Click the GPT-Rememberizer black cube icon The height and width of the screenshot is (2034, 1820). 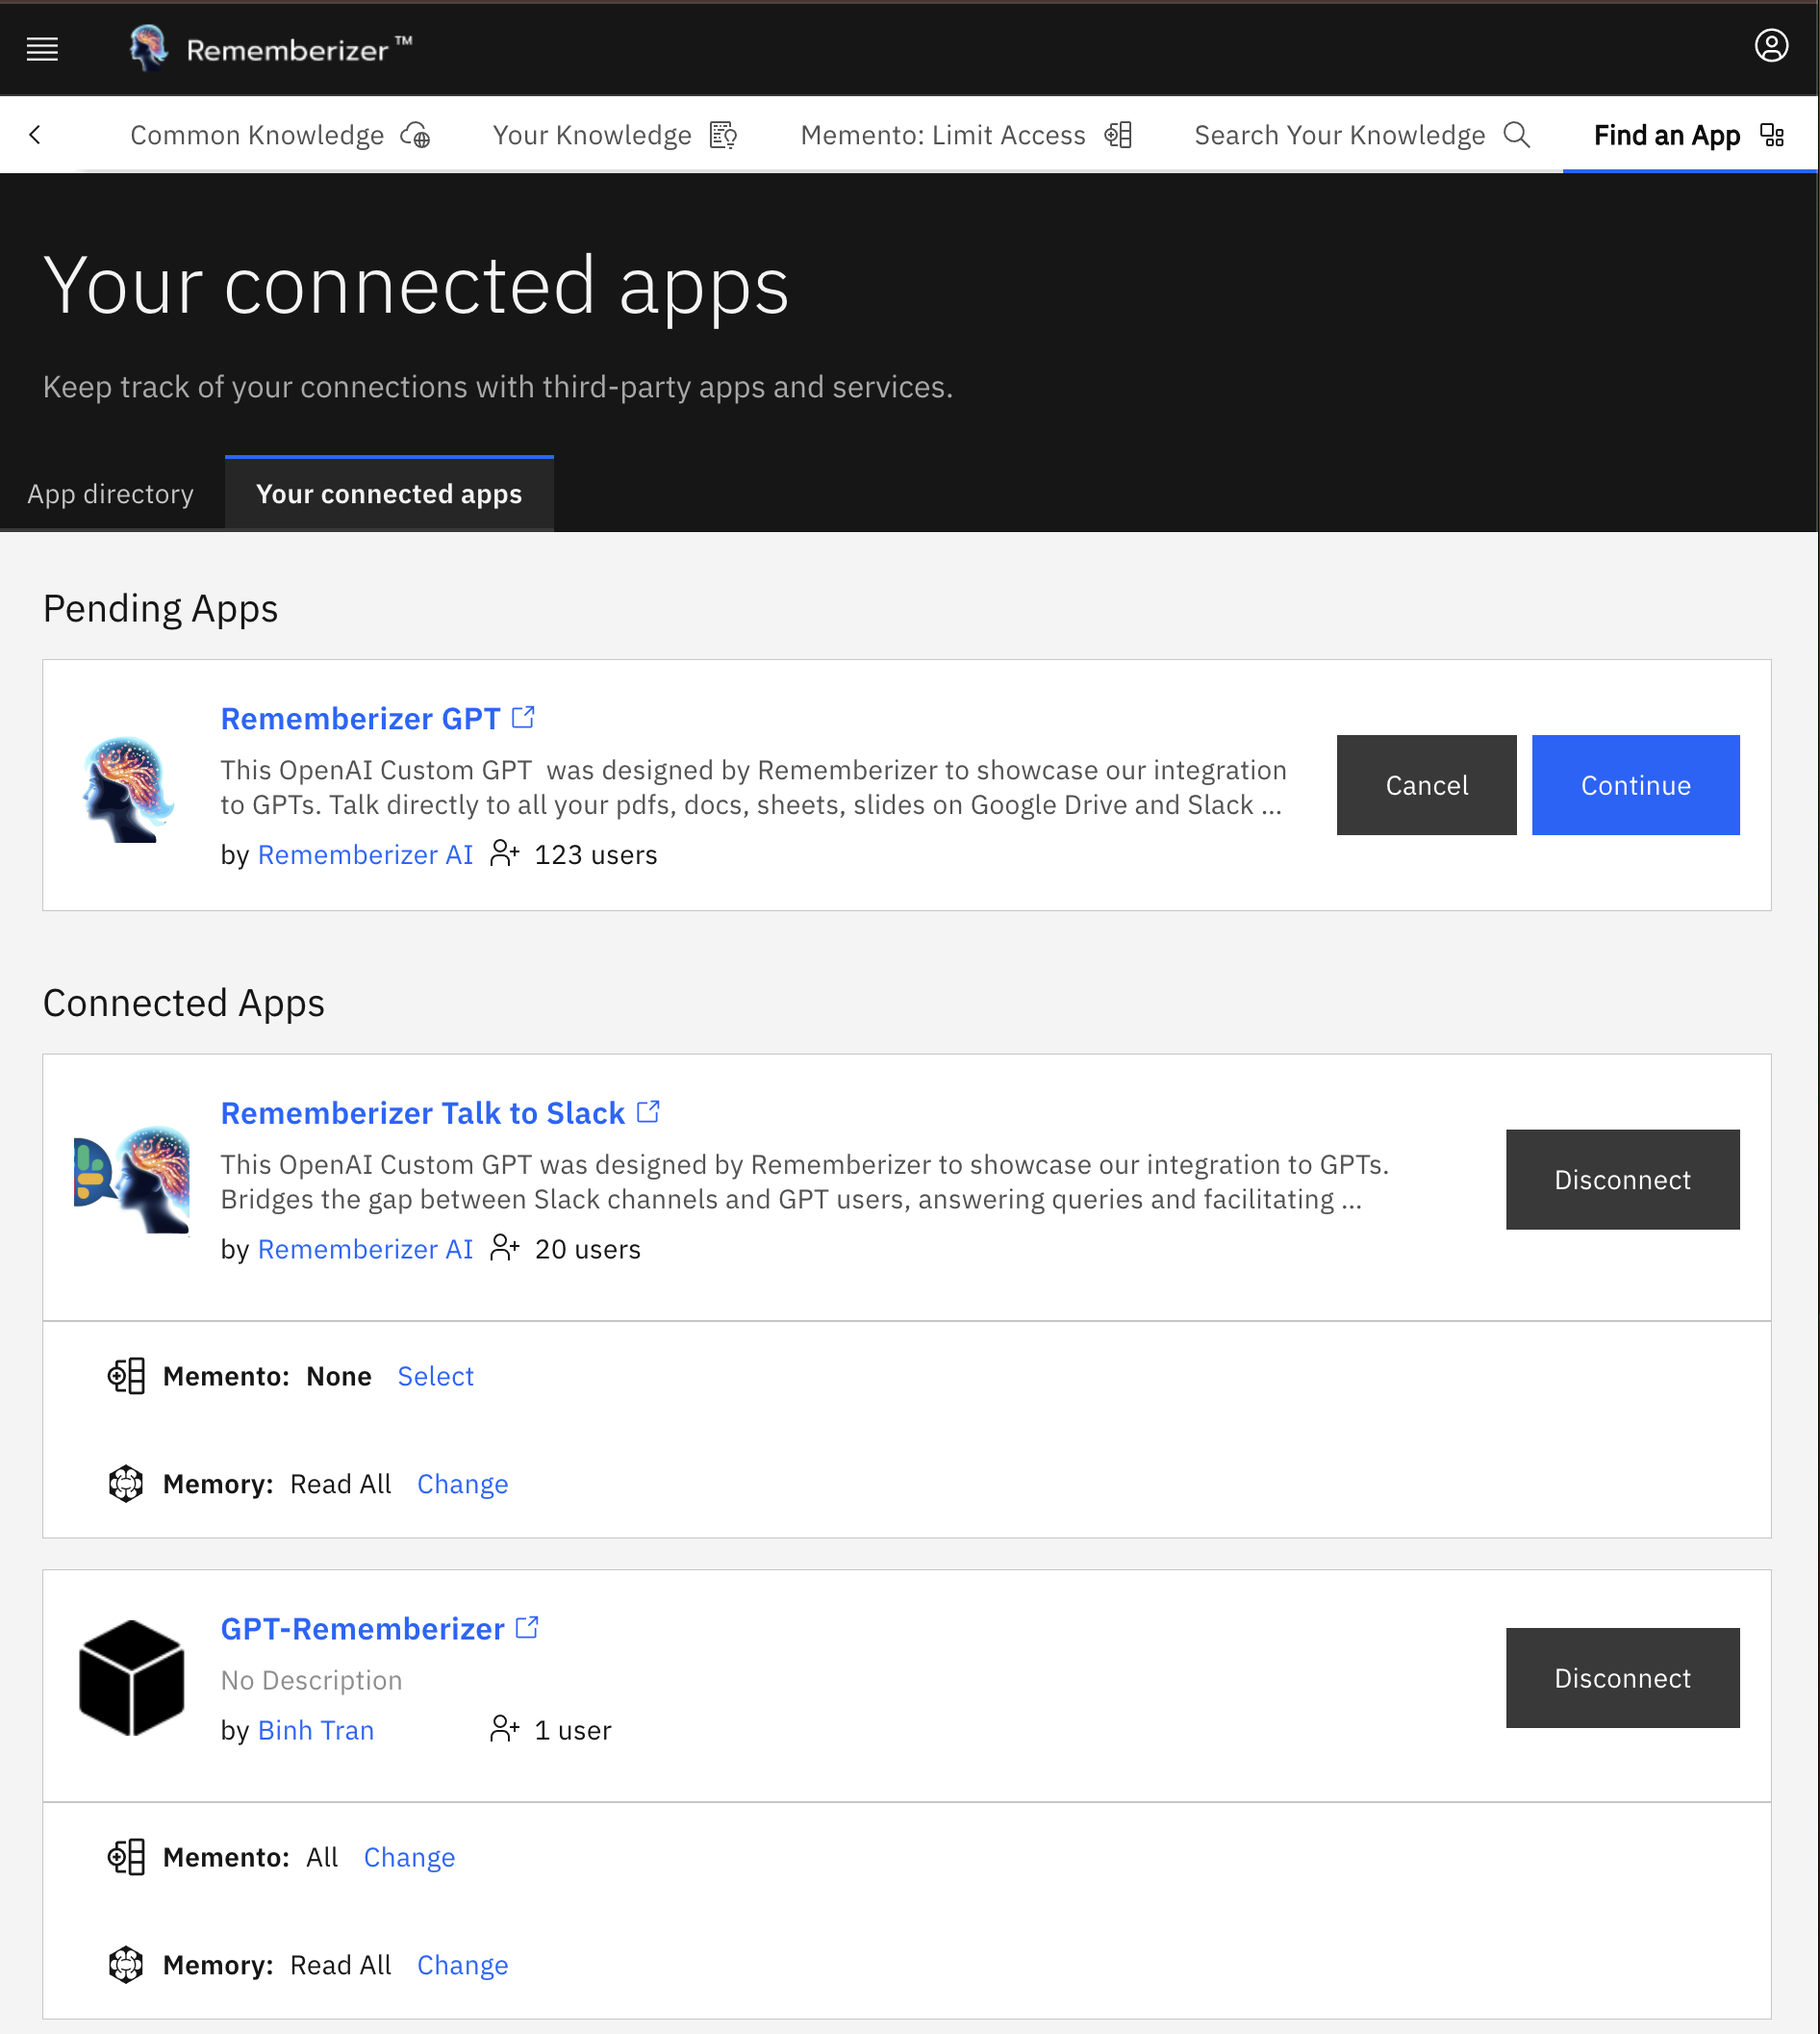click(131, 1677)
